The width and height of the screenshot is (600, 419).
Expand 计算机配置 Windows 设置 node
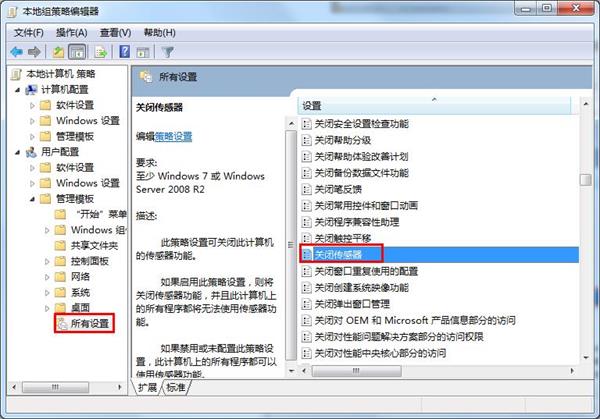pos(32,121)
